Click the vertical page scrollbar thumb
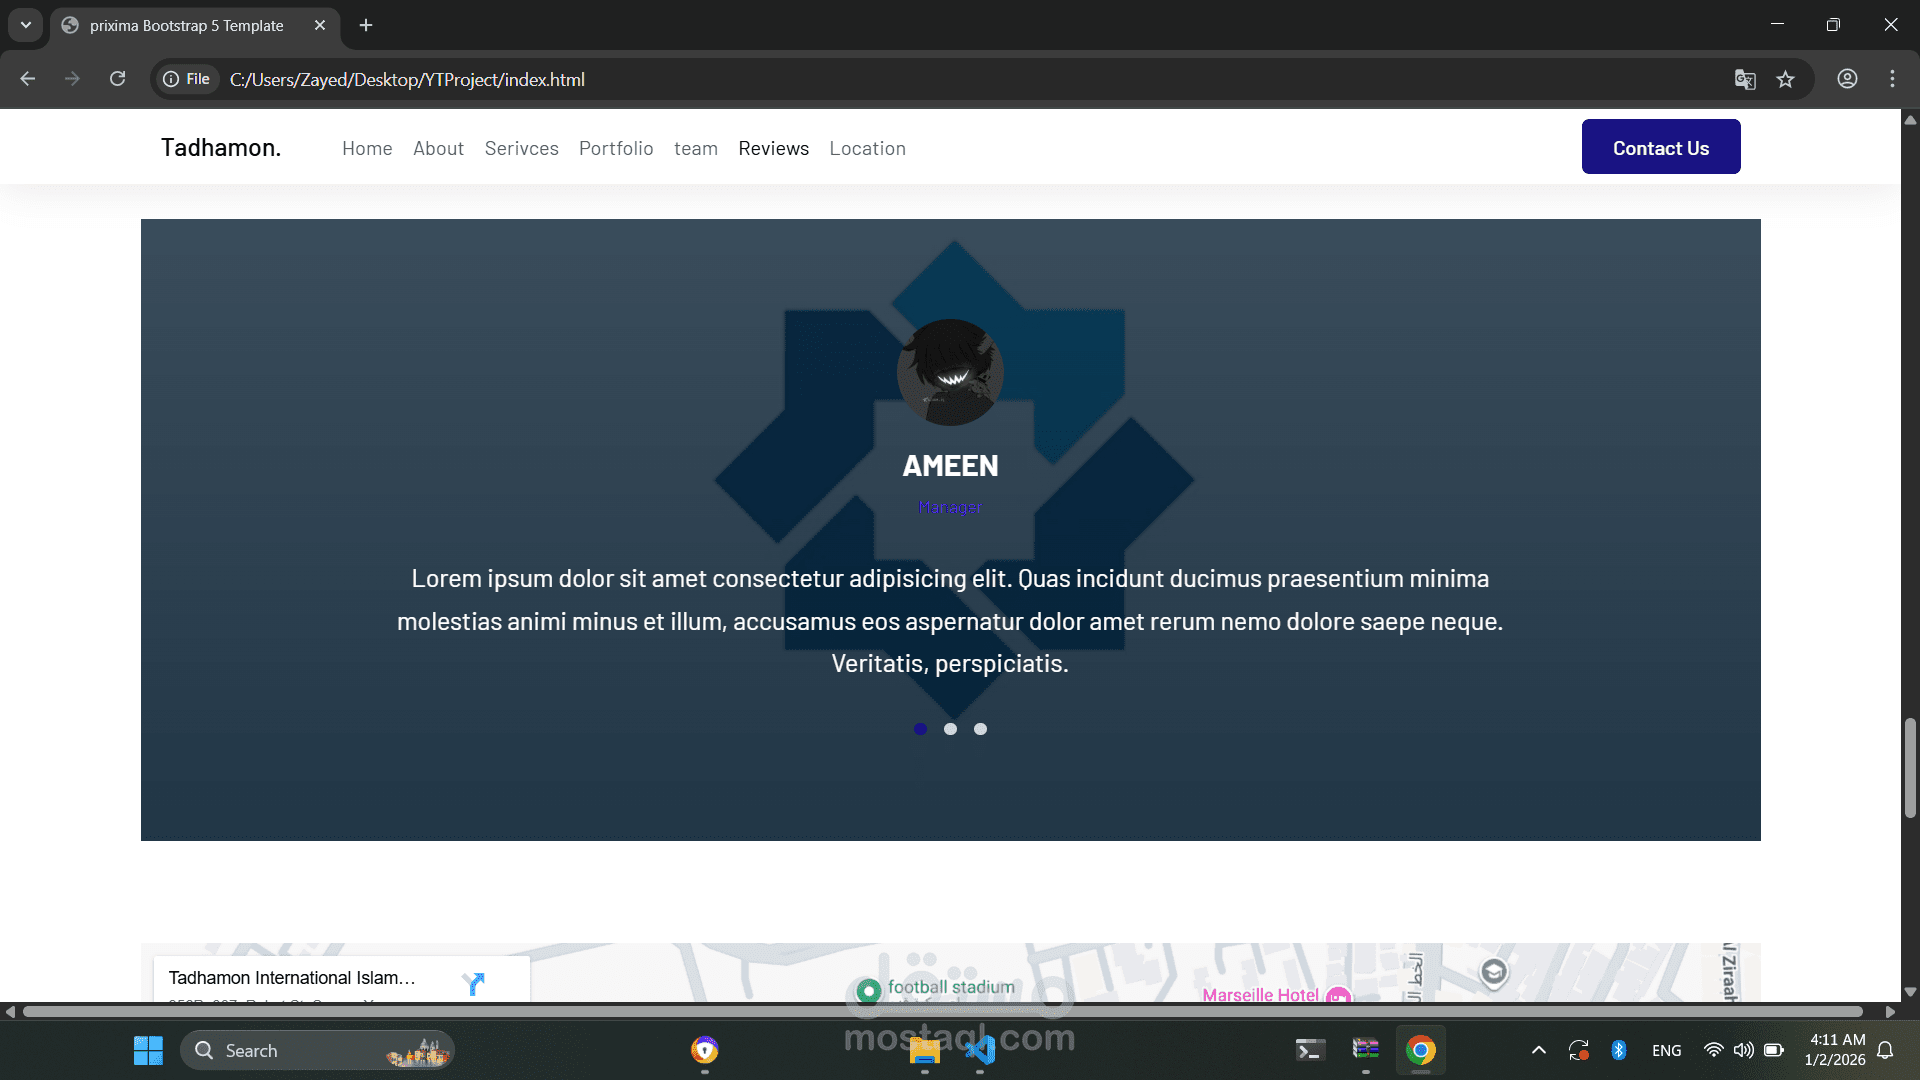The height and width of the screenshot is (1080, 1920). (x=1910, y=768)
